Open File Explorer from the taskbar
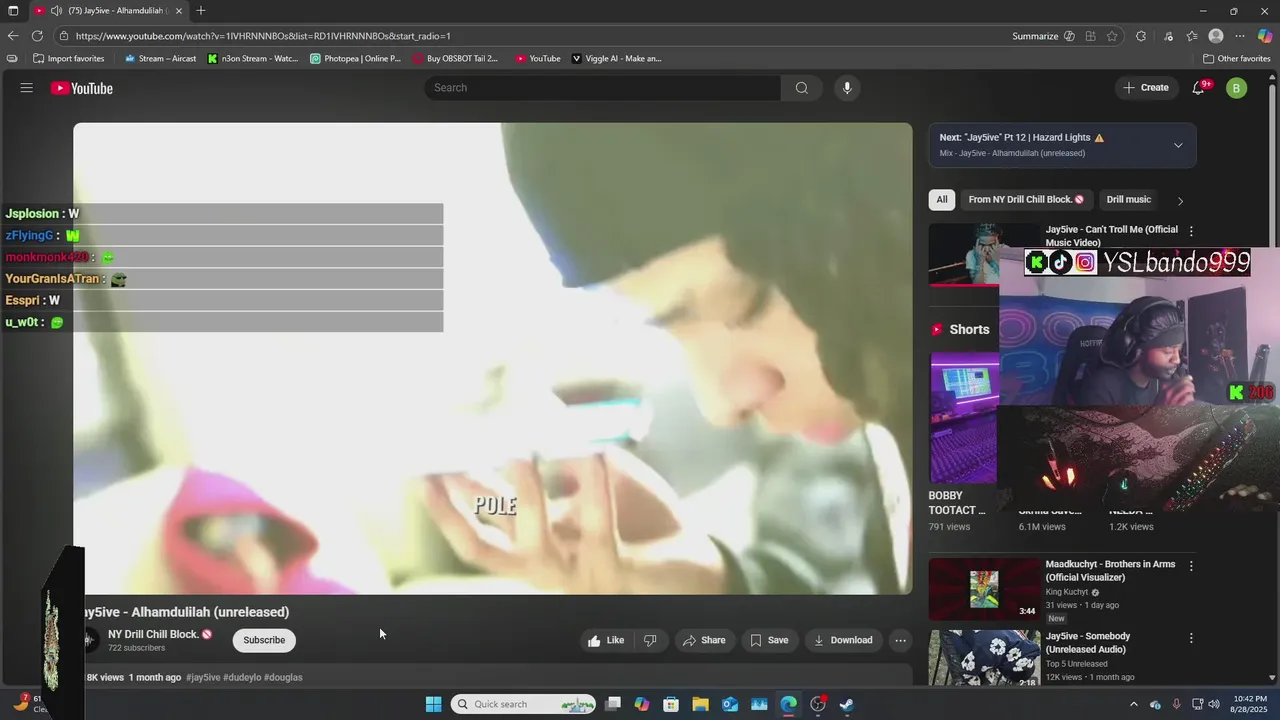1280x720 pixels. 700,704
